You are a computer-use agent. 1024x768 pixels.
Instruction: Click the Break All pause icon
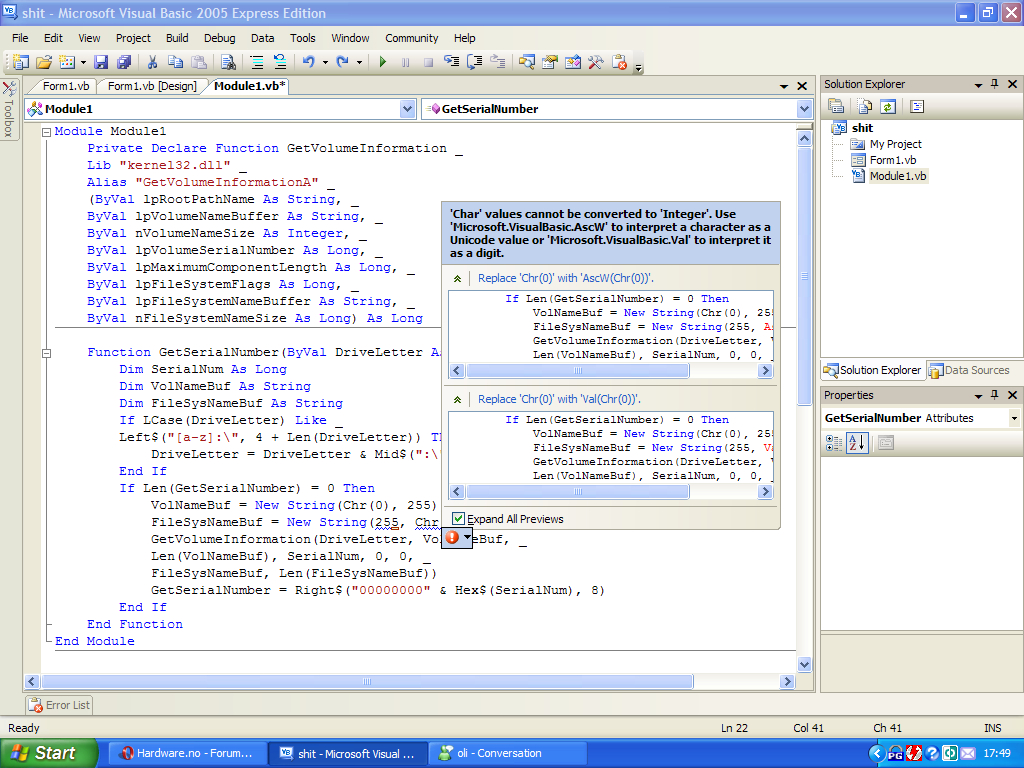406,62
